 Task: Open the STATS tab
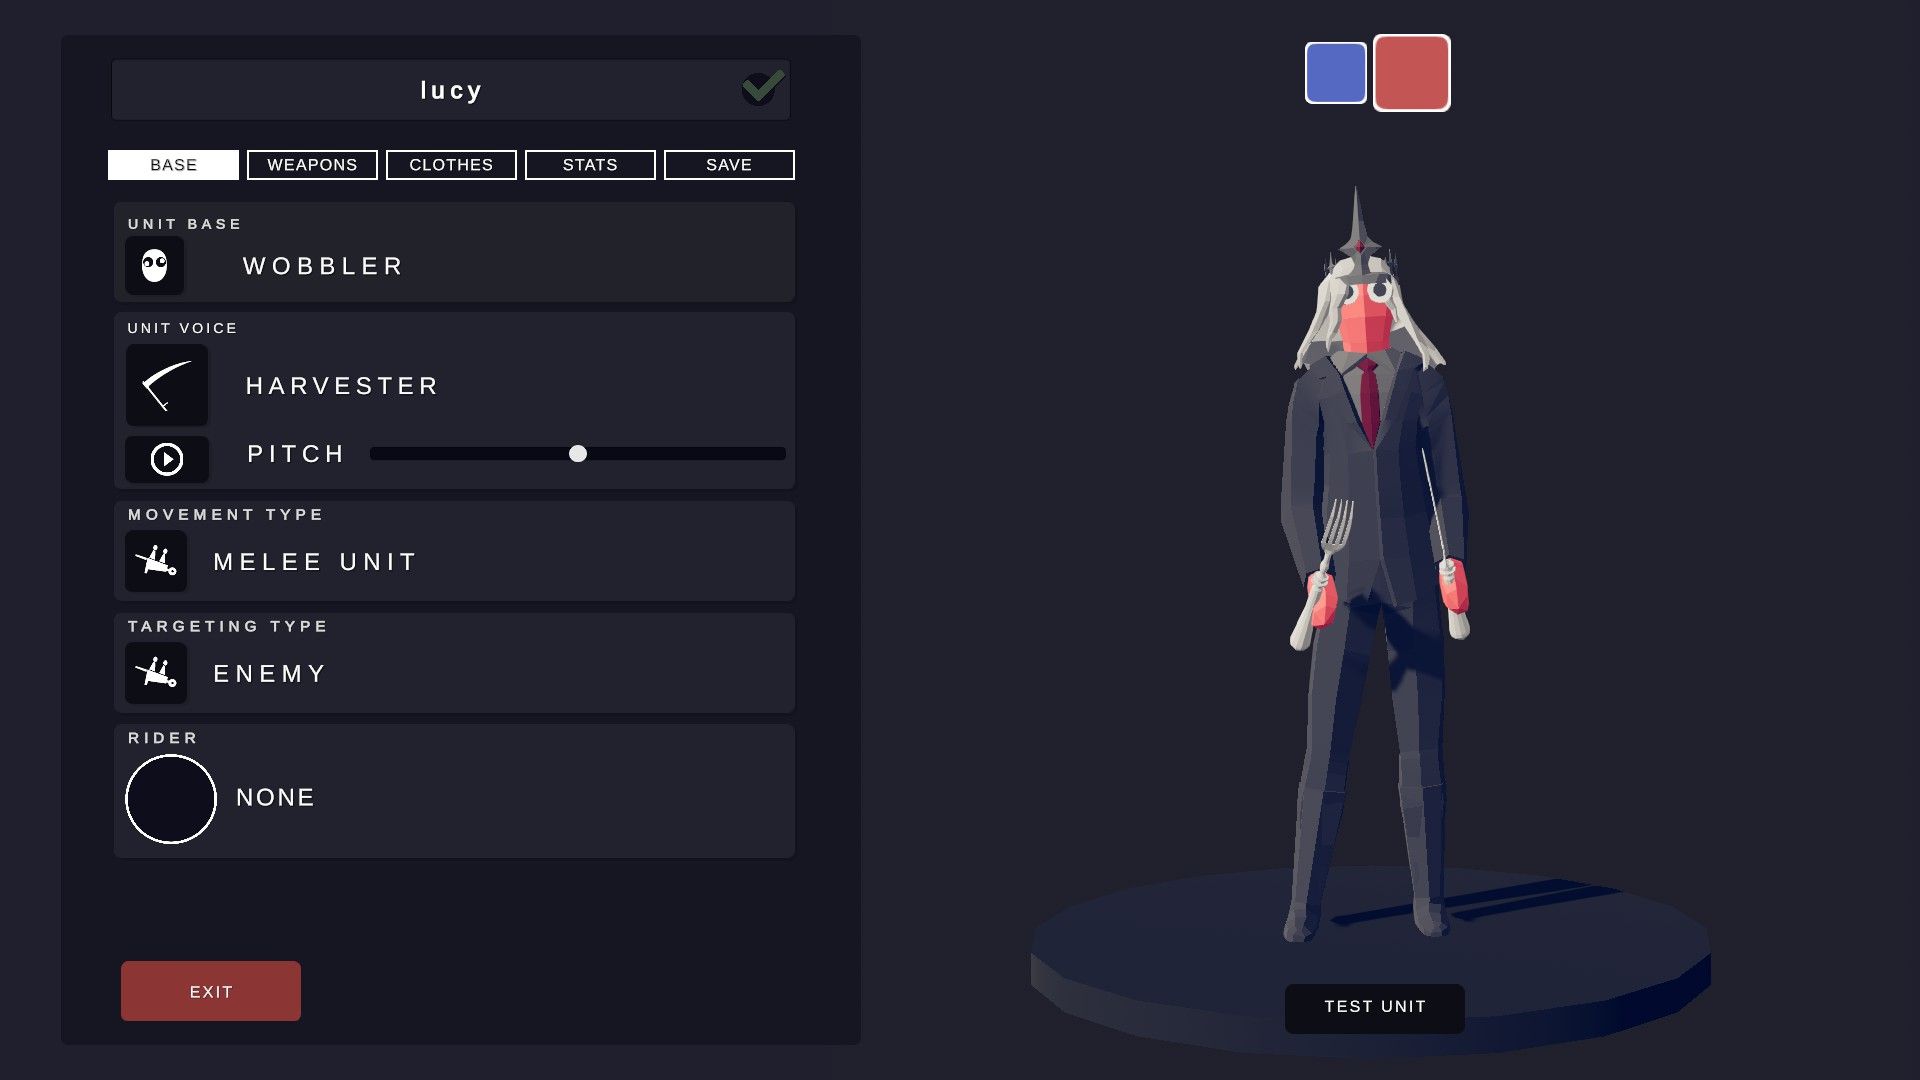590,165
